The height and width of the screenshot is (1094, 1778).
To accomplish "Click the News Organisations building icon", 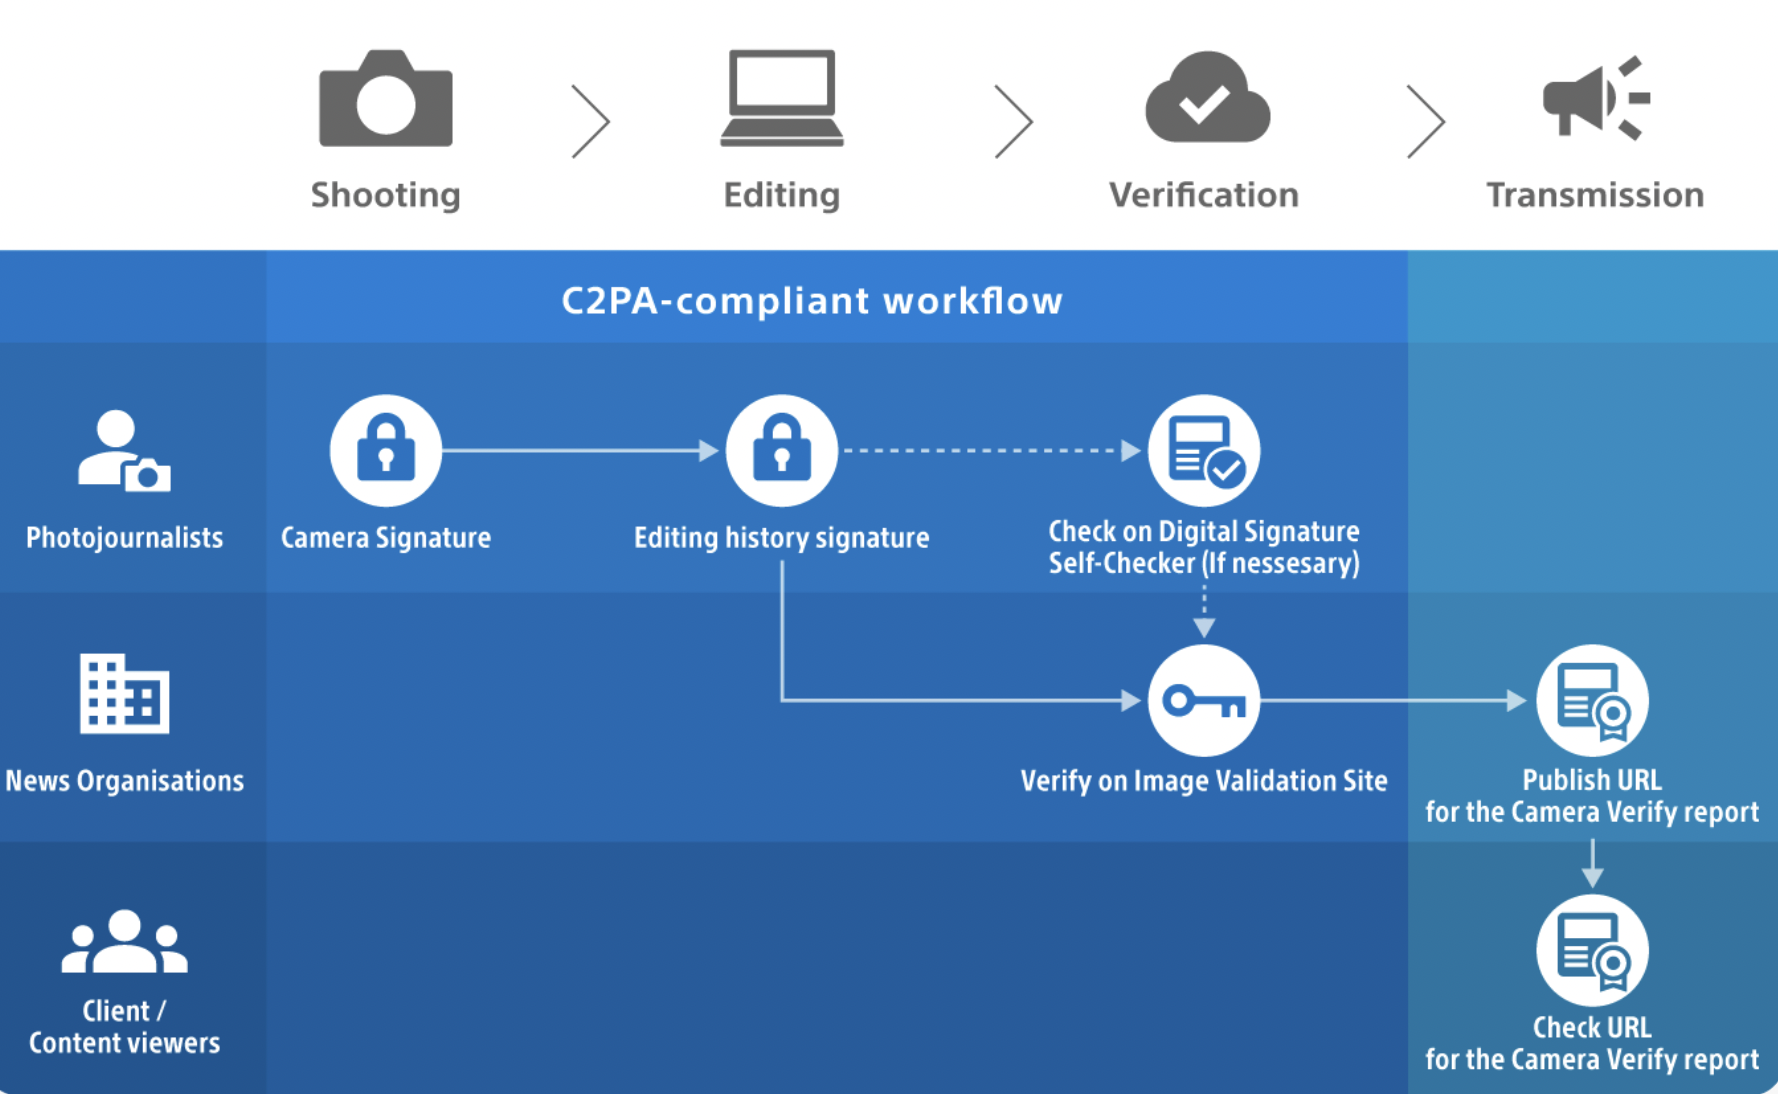I will pyautogui.click(x=124, y=694).
